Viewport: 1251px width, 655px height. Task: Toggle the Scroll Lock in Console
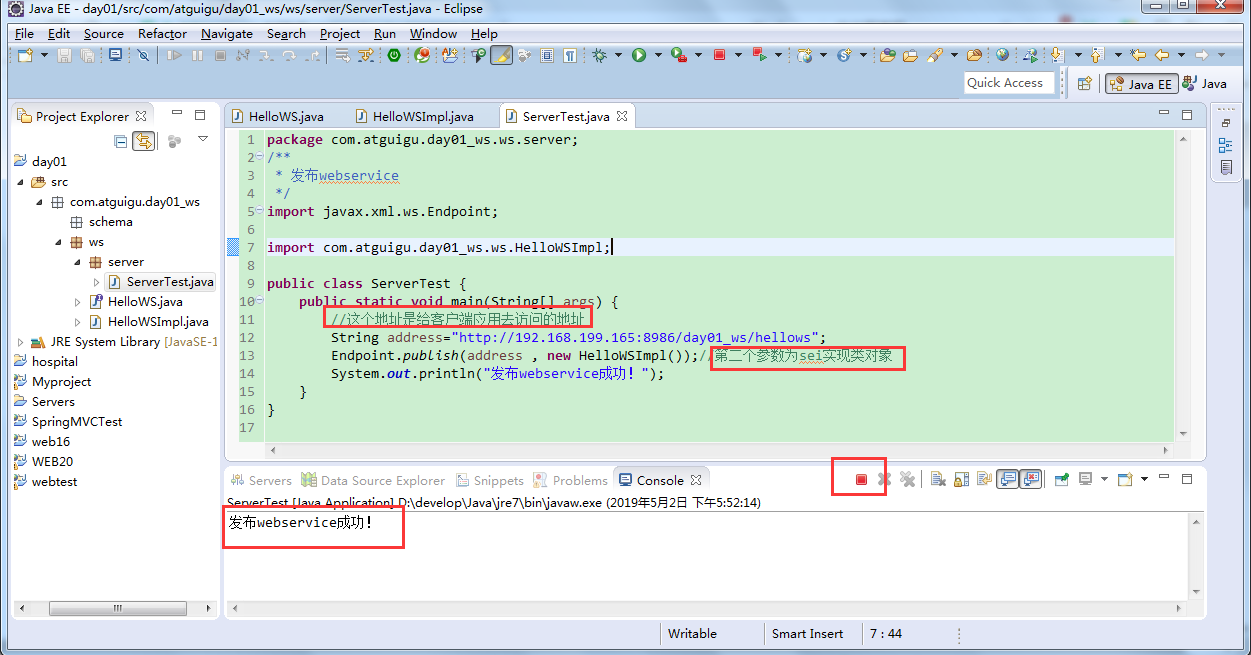pyautogui.click(x=962, y=480)
